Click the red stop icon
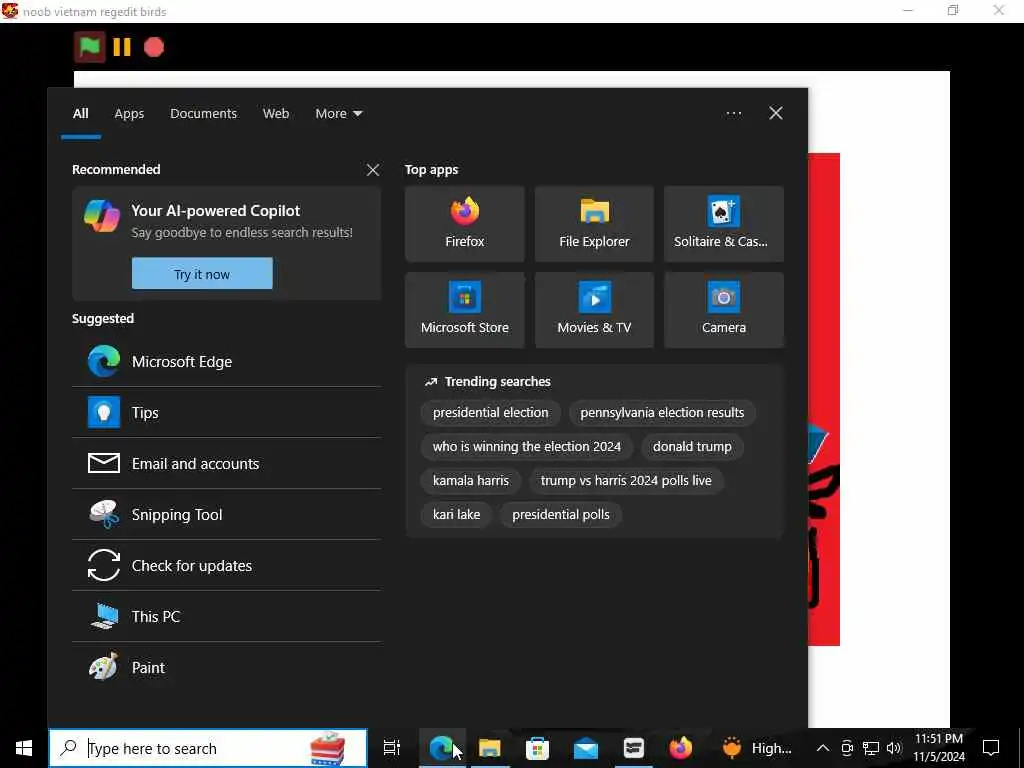Viewport: 1024px width, 768px height. click(x=154, y=47)
